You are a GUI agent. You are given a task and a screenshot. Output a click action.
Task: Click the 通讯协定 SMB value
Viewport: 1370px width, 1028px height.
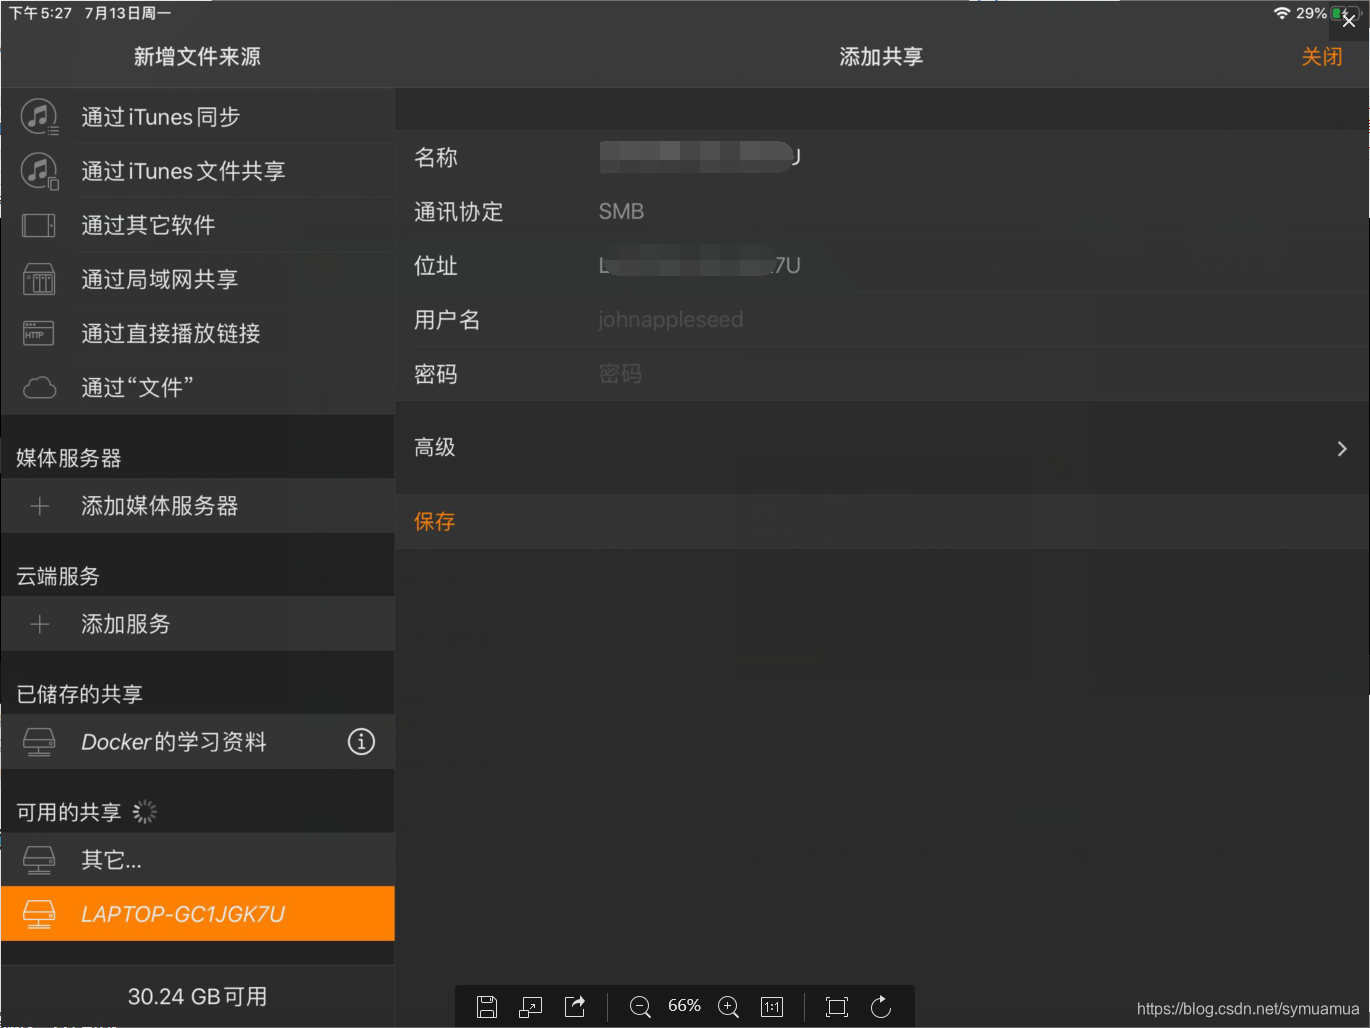click(621, 211)
